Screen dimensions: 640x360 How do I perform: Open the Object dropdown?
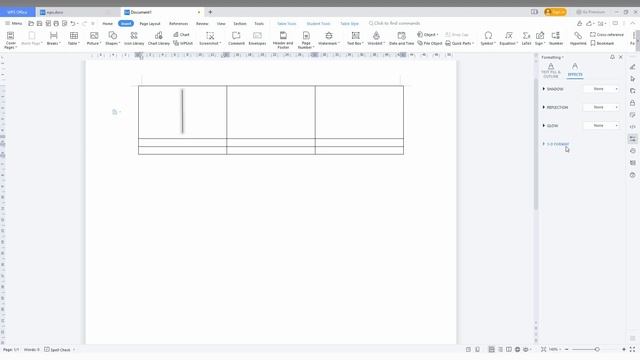point(427,35)
